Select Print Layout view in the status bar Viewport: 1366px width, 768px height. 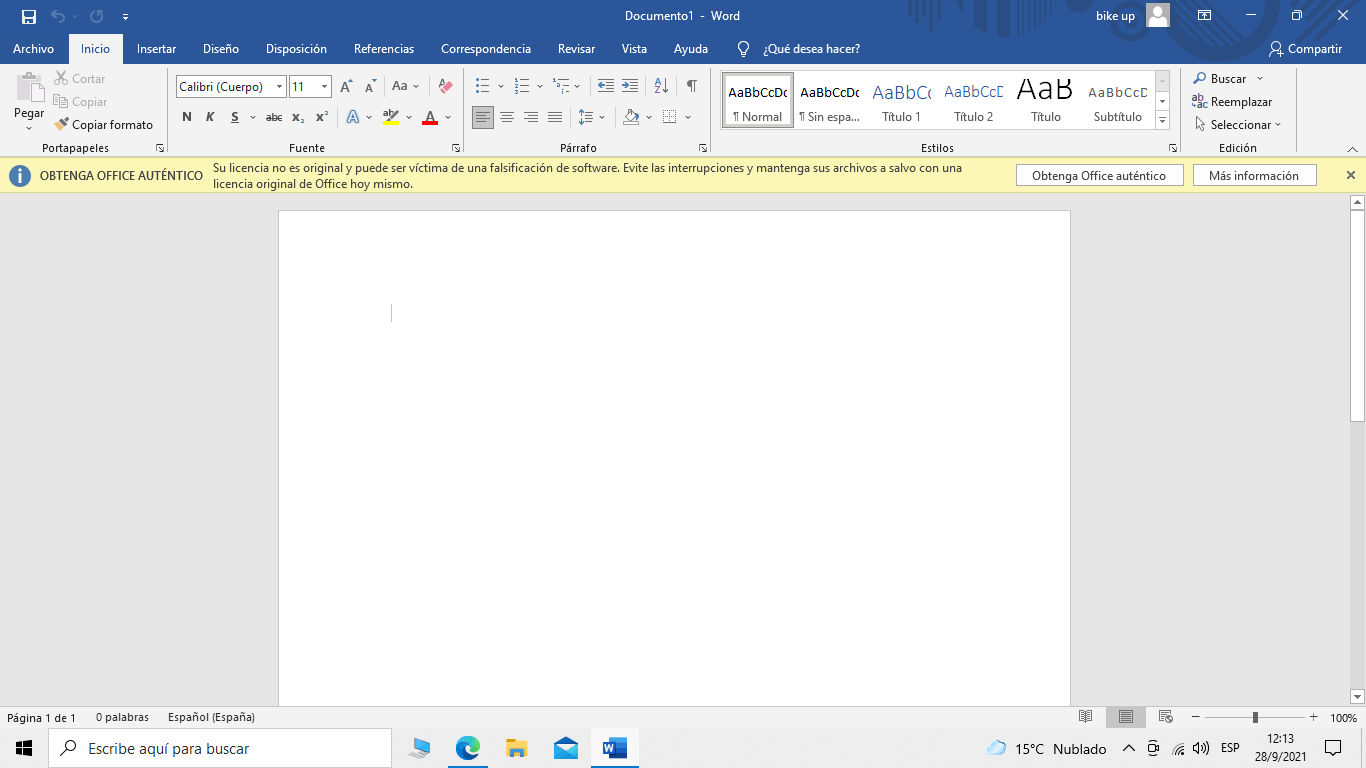click(x=1126, y=717)
